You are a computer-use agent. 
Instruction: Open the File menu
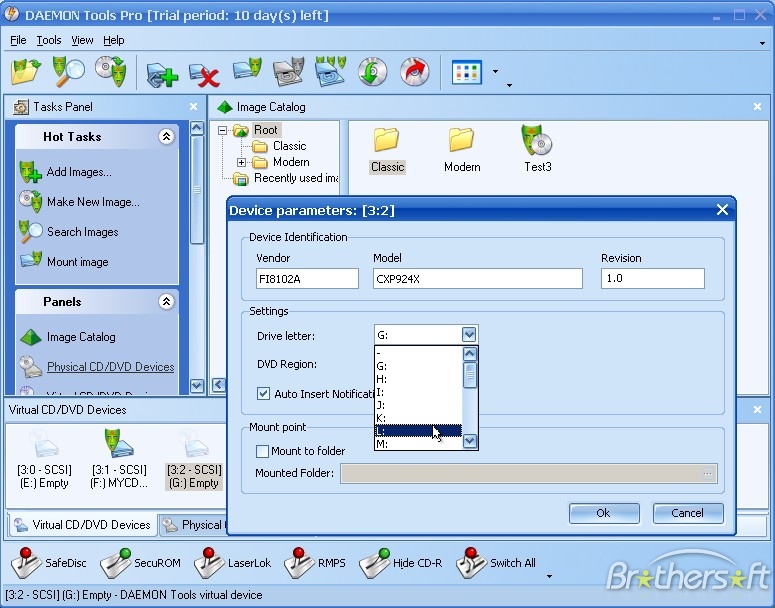(x=18, y=40)
